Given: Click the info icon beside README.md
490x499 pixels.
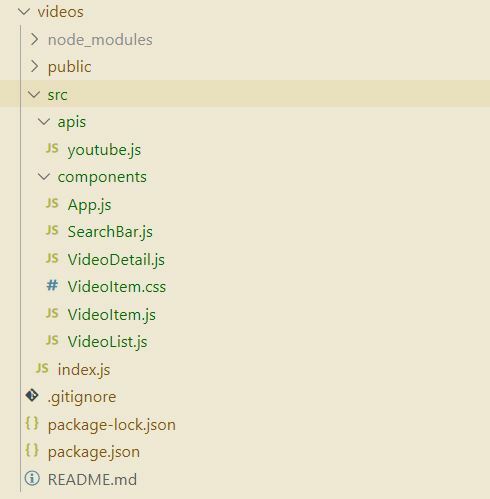Looking at the screenshot, I should tap(32, 478).
